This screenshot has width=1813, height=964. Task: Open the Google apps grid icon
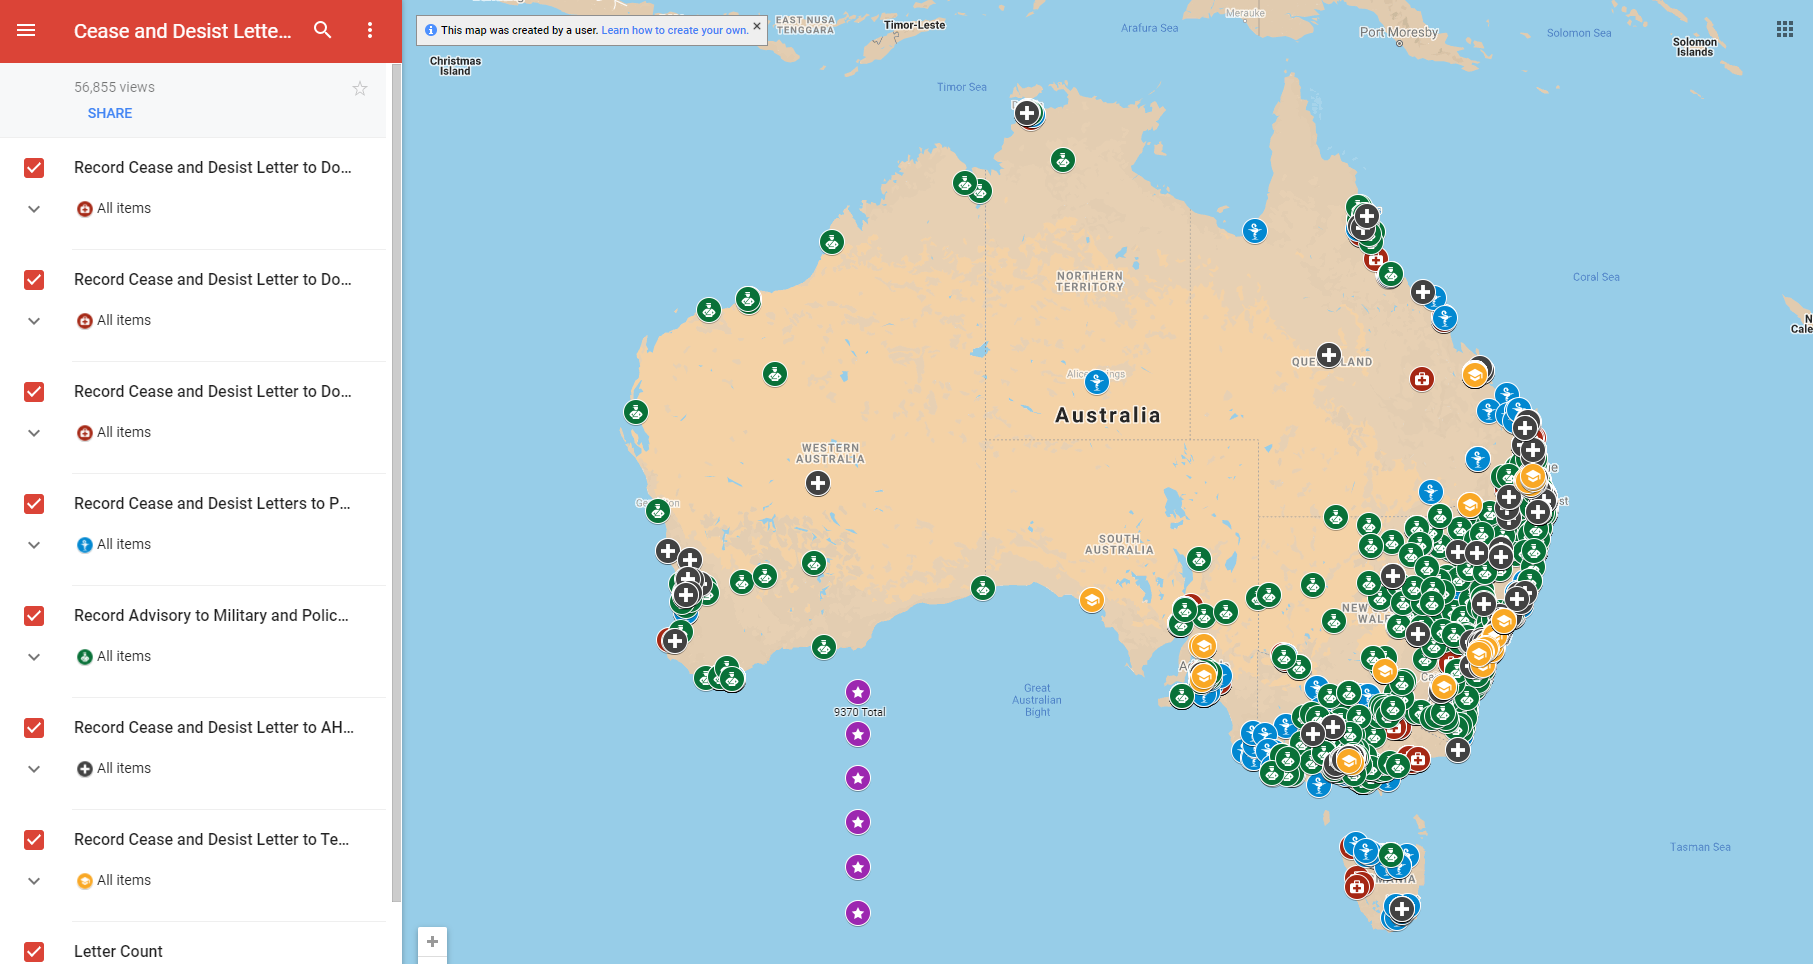[x=1785, y=29]
